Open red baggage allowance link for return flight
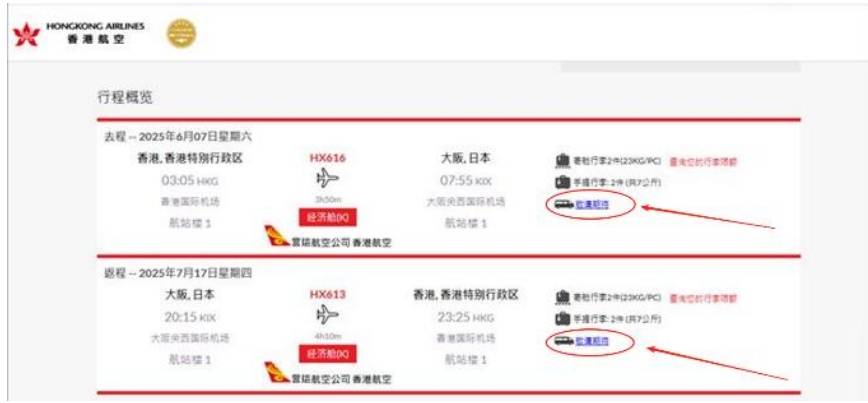 [x=703, y=298]
